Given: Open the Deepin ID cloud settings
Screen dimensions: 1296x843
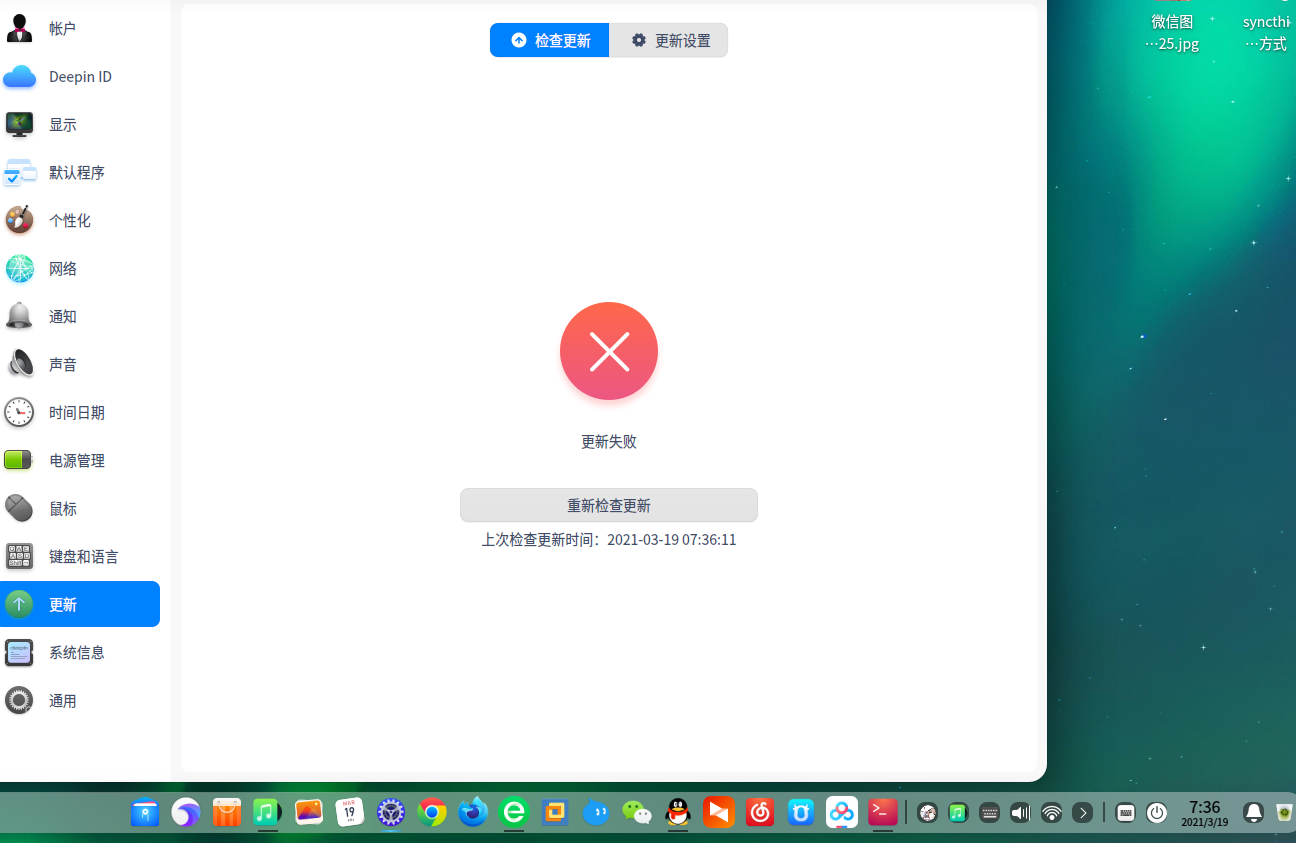Looking at the screenshot, I should pos(80,77).
